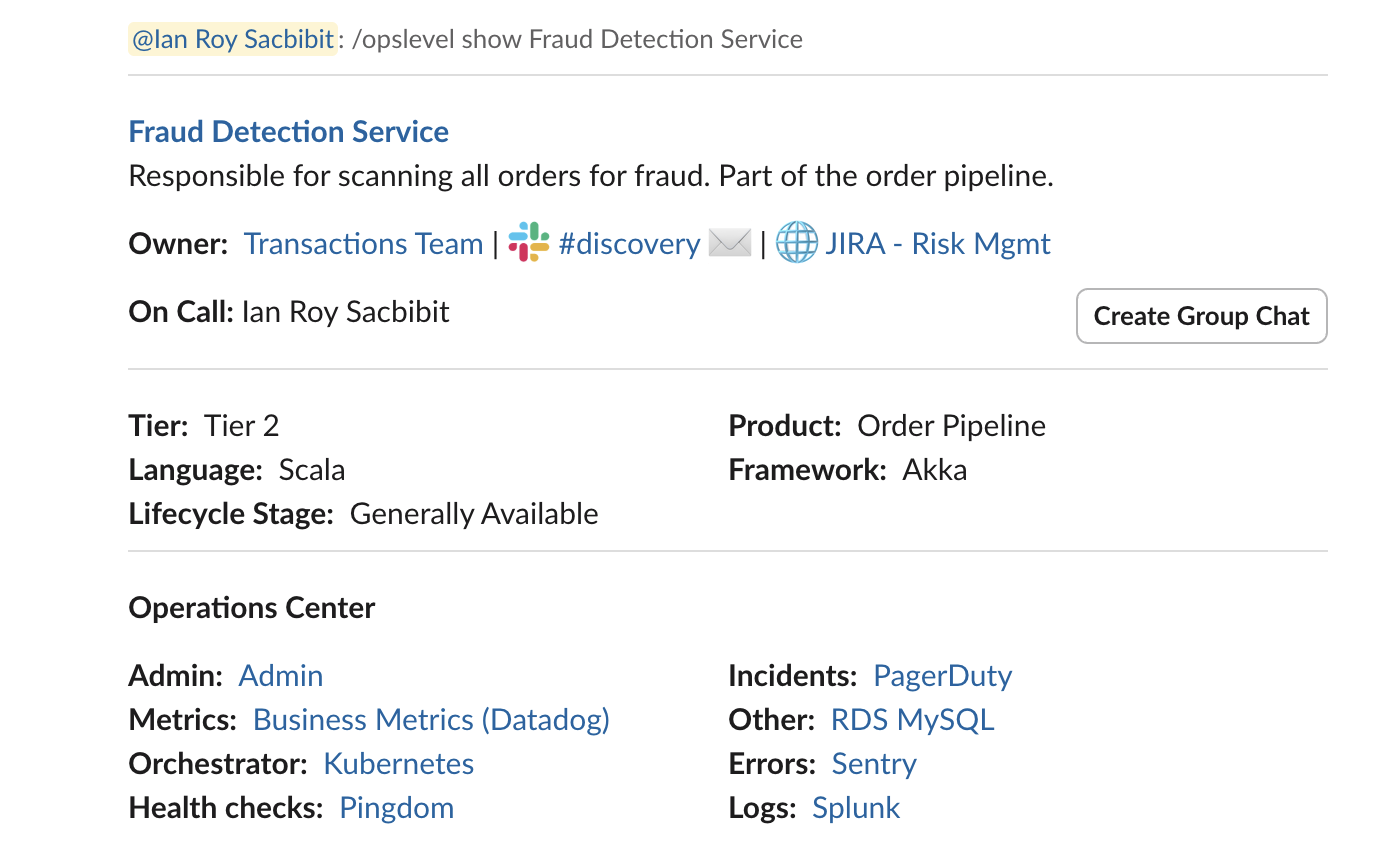
Task: Open the Kubernetes orchestrator link
Action: coord(399,764)
